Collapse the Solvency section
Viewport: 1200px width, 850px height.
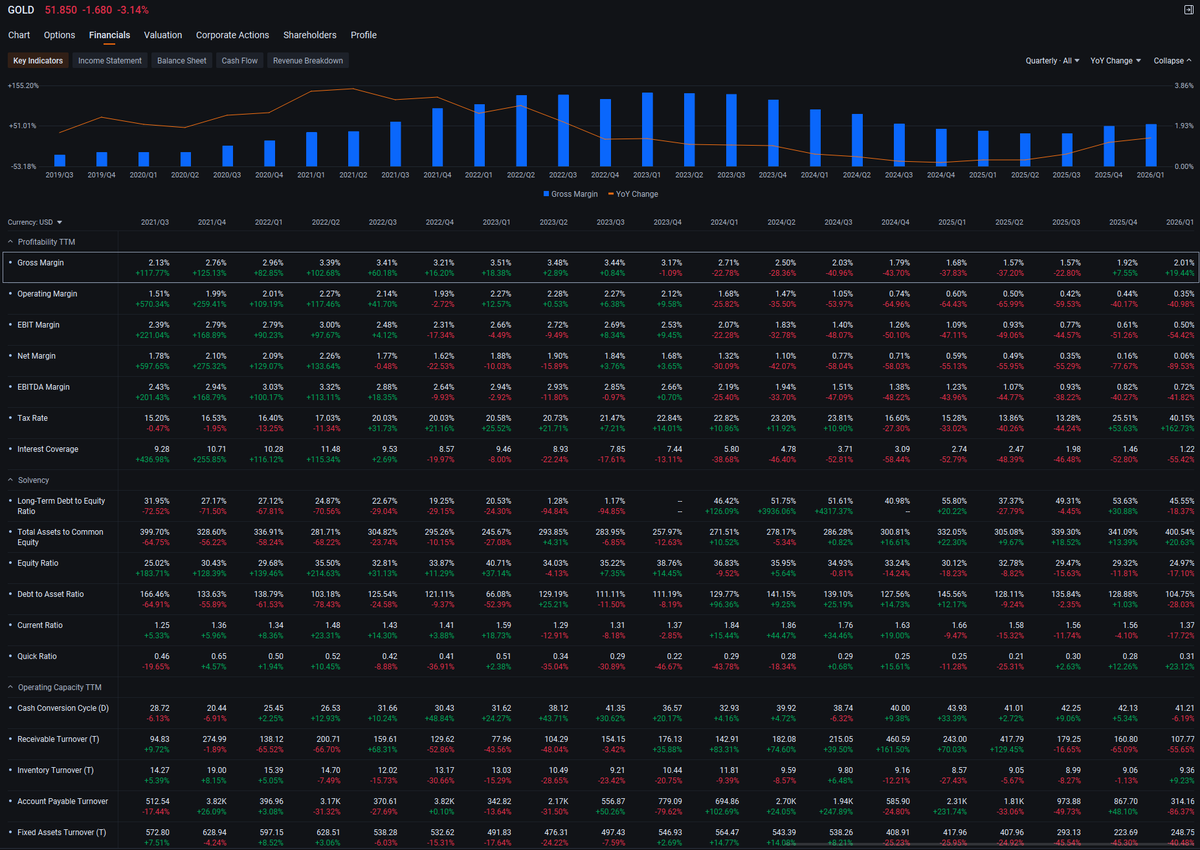point(27,480)
